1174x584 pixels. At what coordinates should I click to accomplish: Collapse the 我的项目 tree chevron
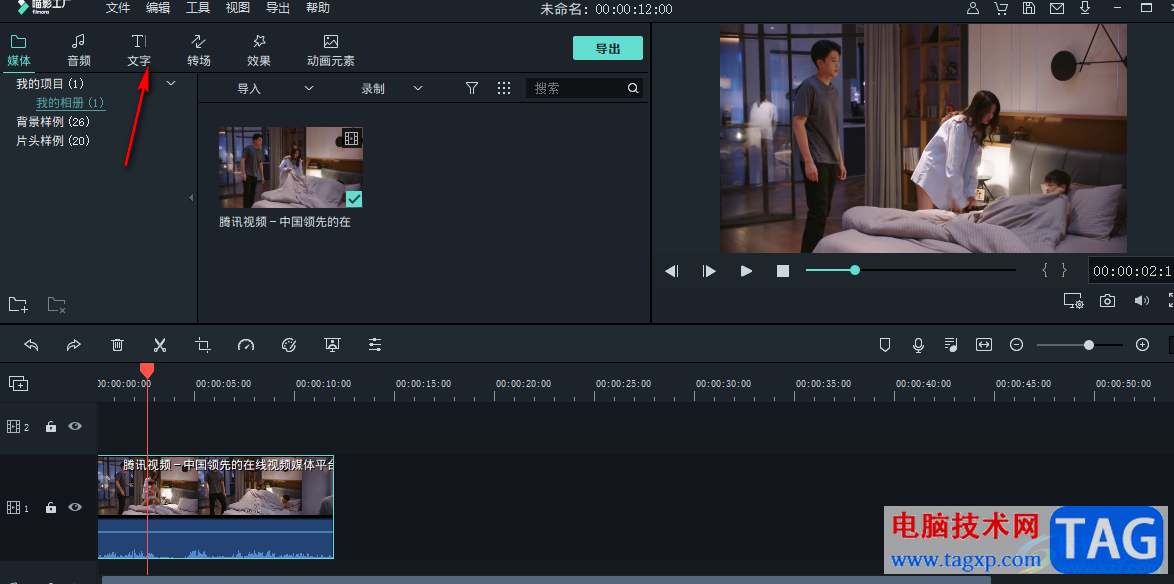tap(171, 83)
